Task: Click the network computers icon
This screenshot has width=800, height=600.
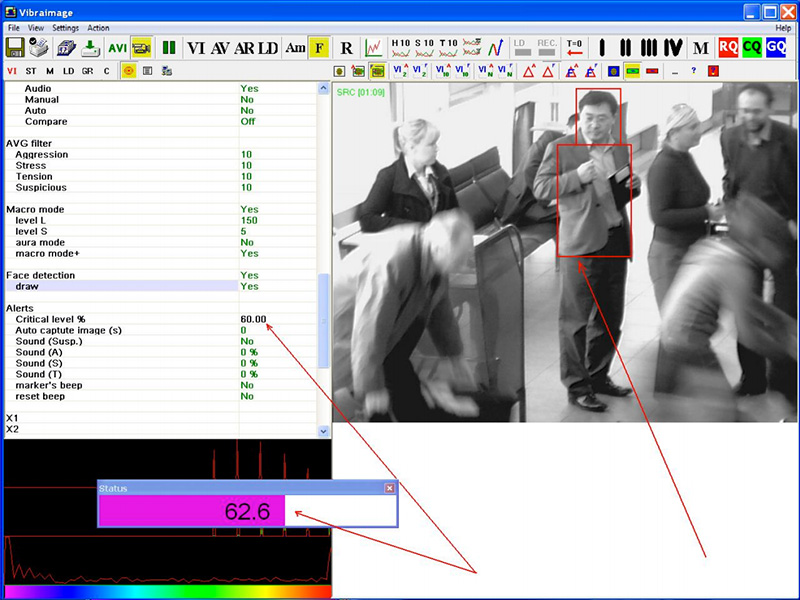Action: coord(166,71)
